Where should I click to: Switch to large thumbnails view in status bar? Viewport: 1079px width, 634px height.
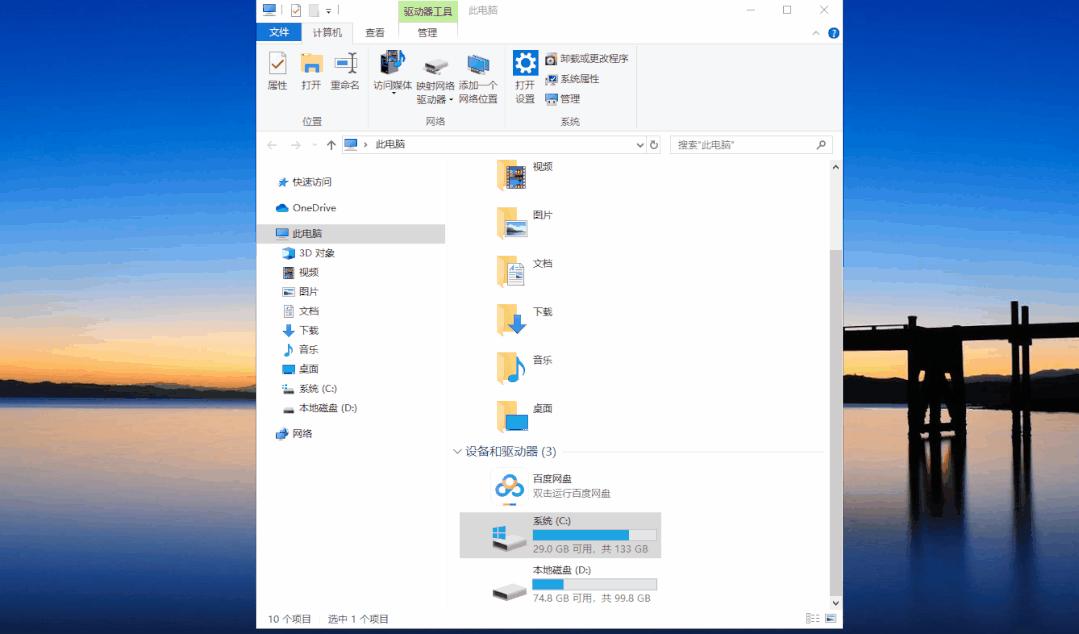[x=830, y=618]
